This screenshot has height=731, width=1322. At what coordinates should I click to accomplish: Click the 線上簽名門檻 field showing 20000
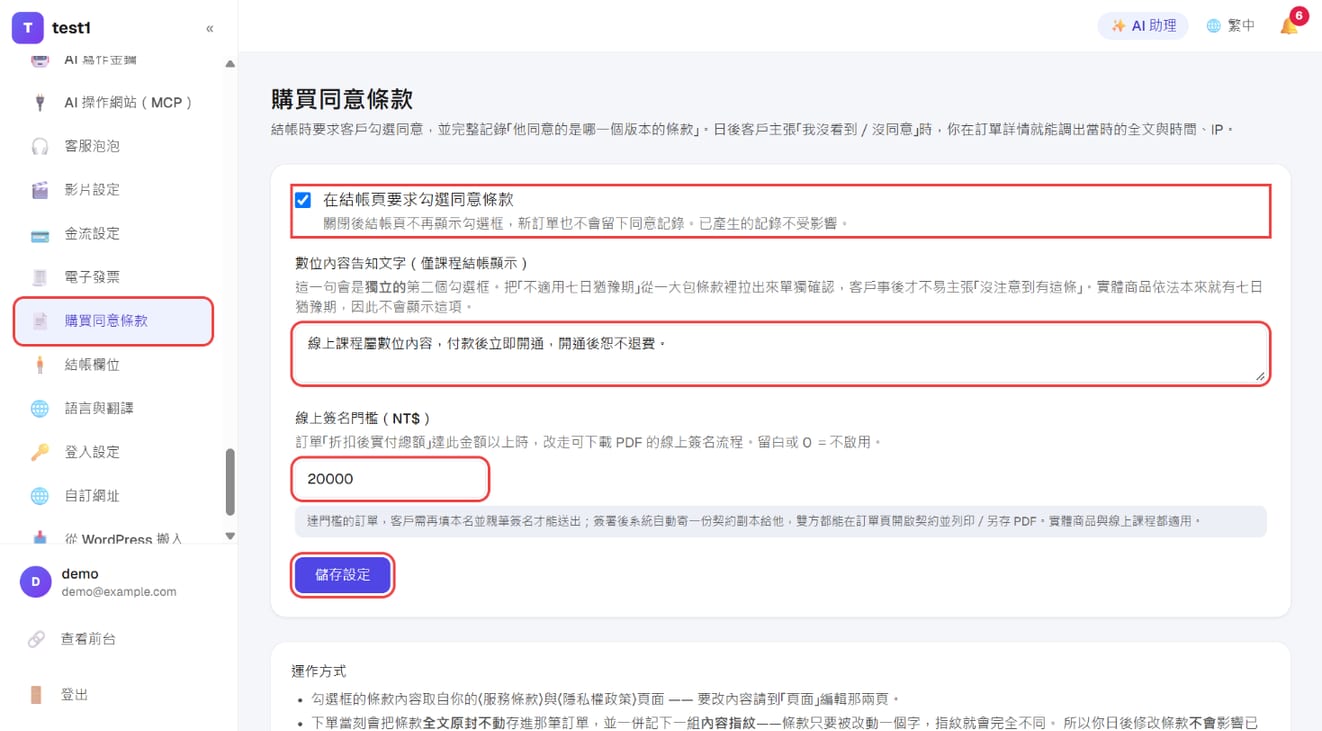tap(391, 479)
